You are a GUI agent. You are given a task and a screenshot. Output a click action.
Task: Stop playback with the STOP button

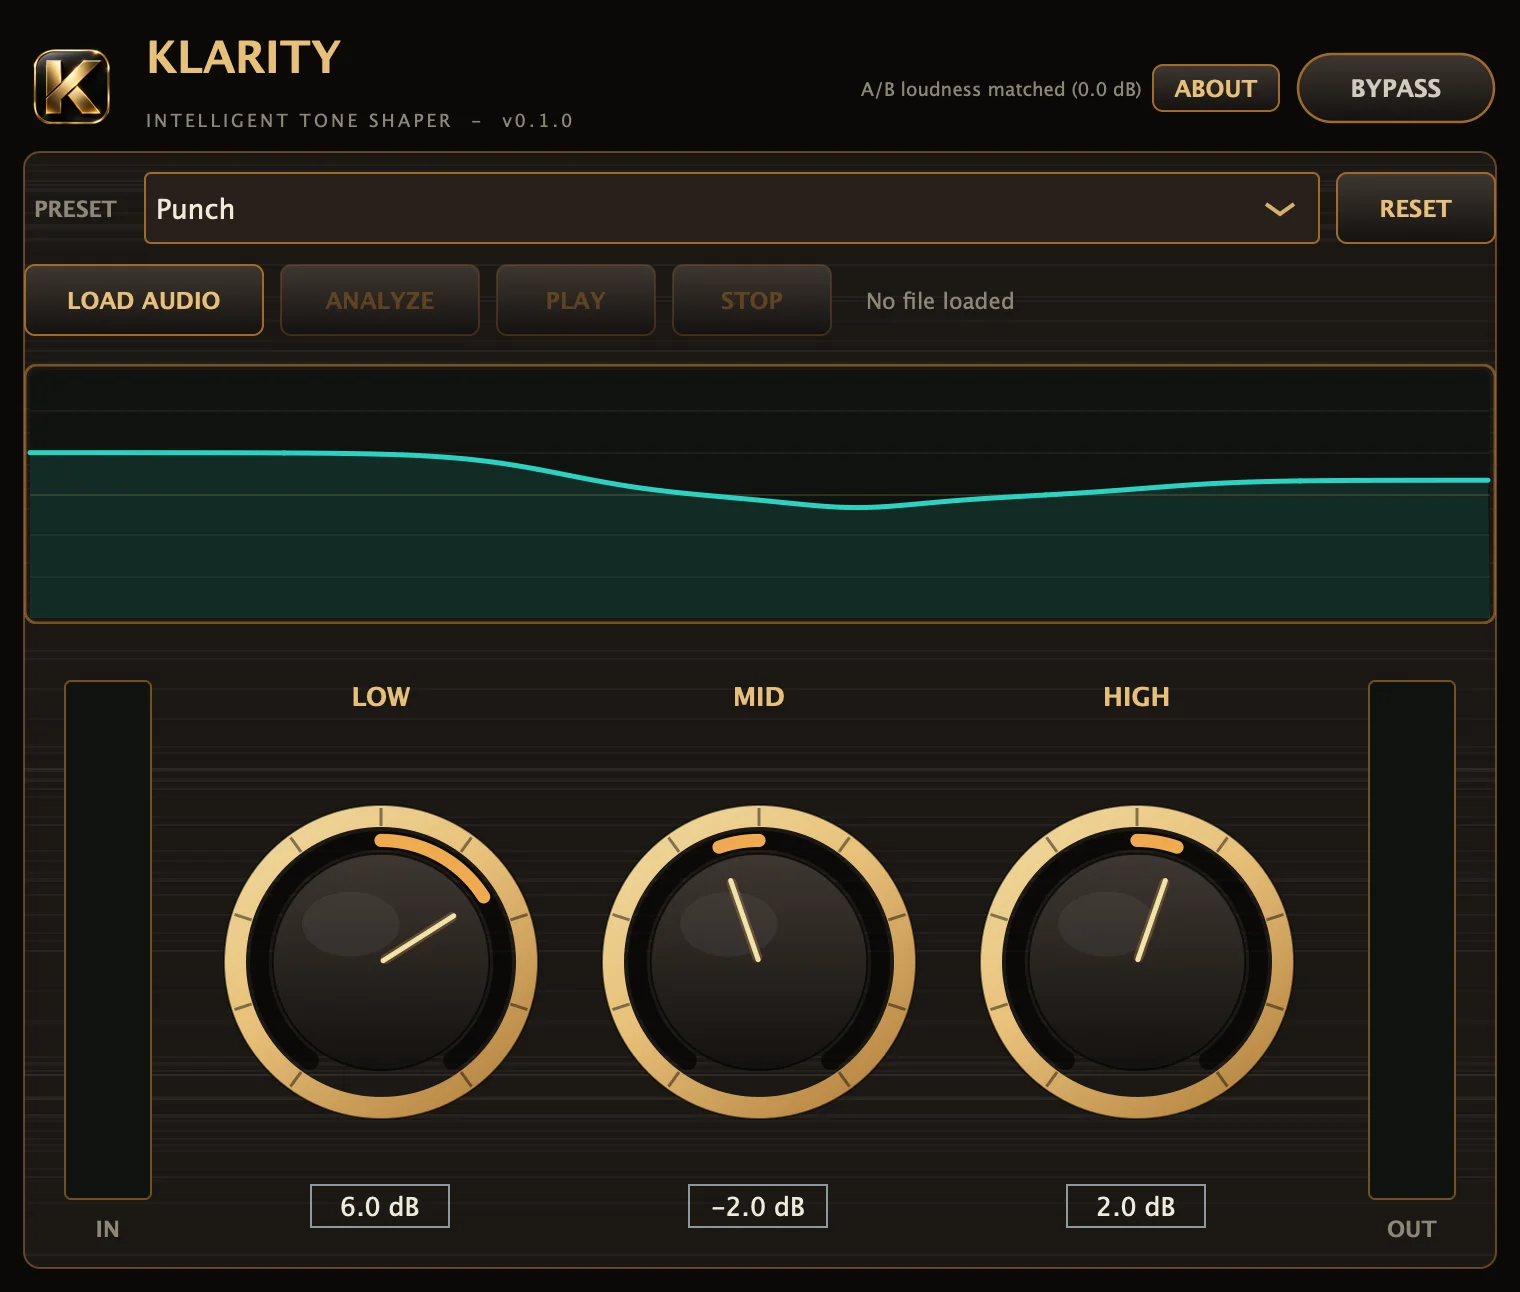[x=752, y=300]
